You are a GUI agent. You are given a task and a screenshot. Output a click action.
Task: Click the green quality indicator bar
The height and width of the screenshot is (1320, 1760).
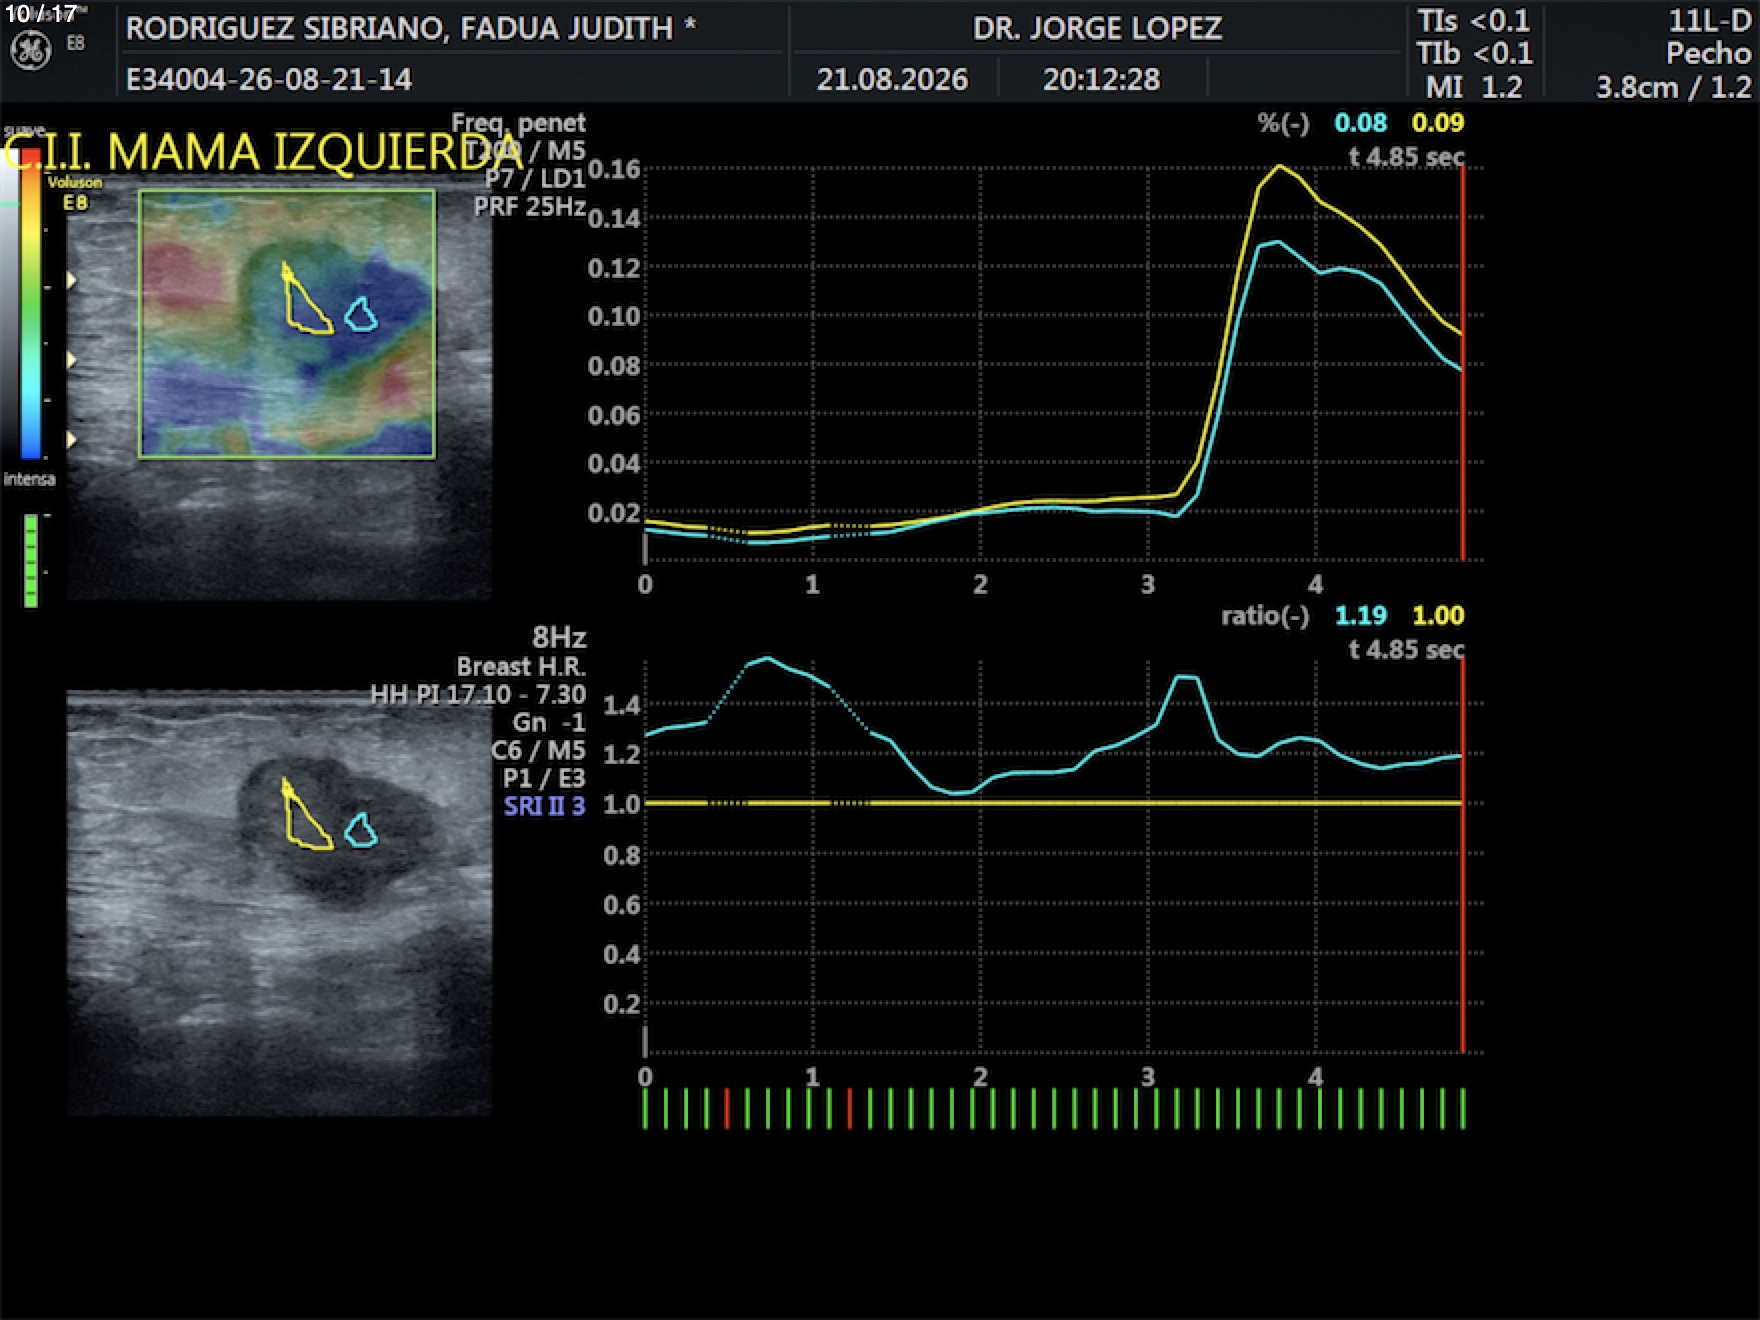[31, 560]
